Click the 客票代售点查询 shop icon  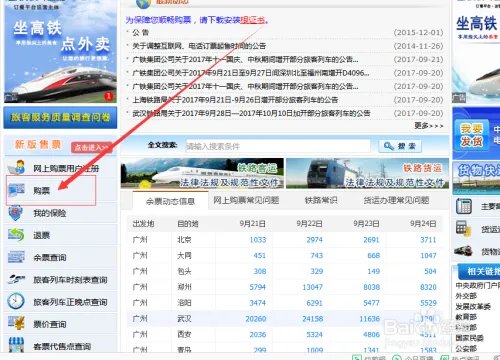pos(16,345)
